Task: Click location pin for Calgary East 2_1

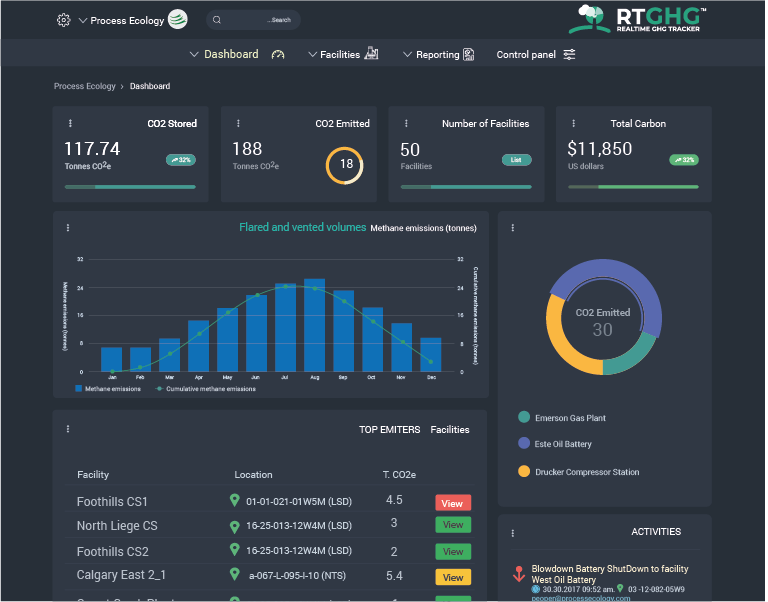Action: pyautogui.click(x=235, y=574)
